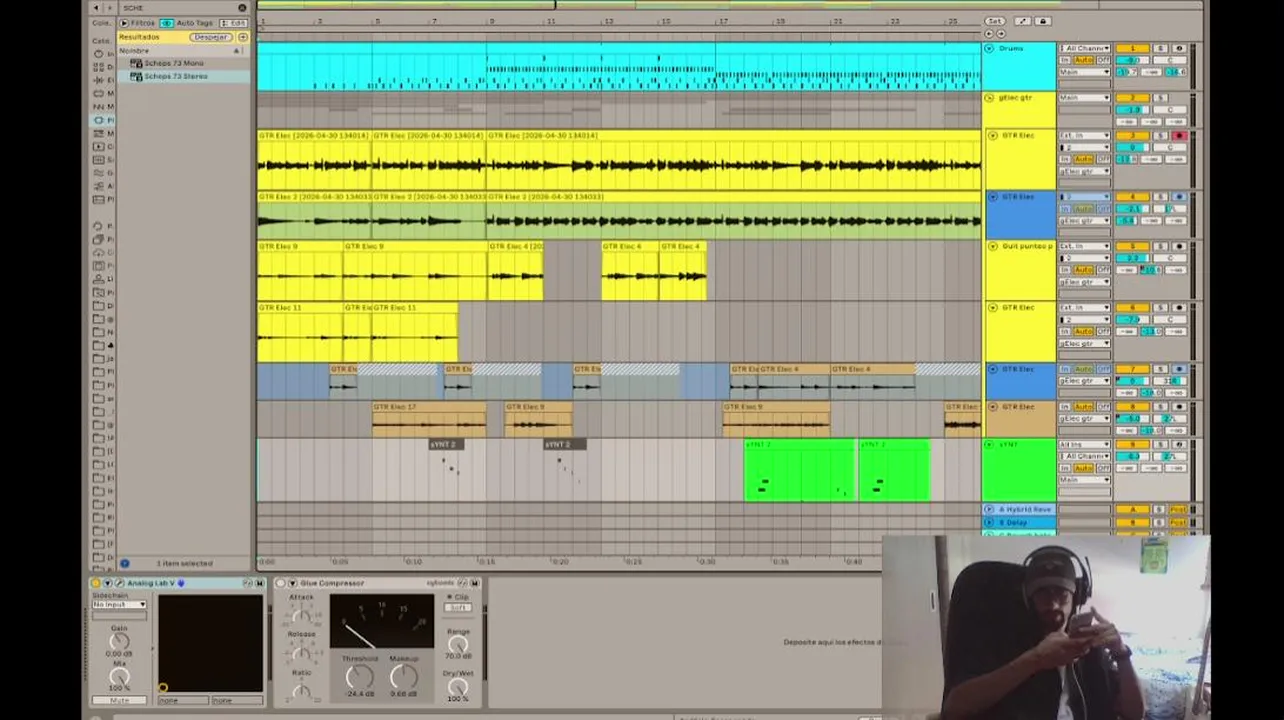Collapse the Drums track

(x=989, y=48)
